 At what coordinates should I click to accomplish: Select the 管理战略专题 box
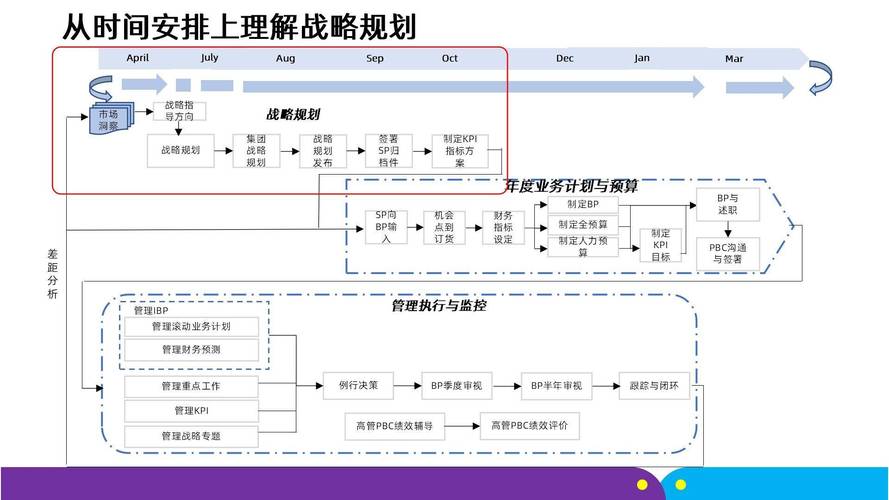click(191, 437)
